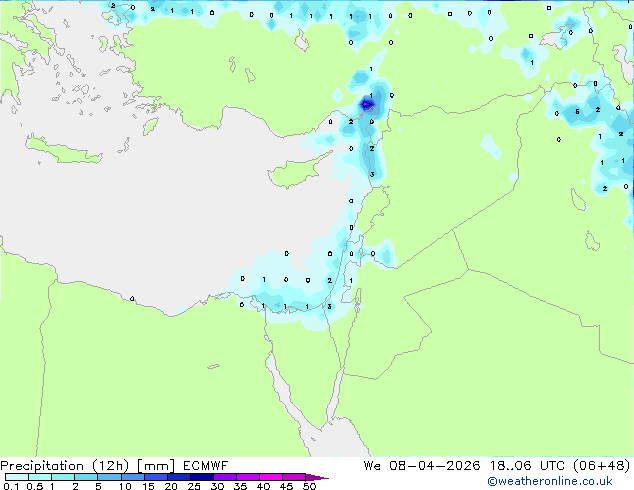Click the '0.1' legend scale label
This screenshot has height=490, width=634.
(x=11, y=486)
